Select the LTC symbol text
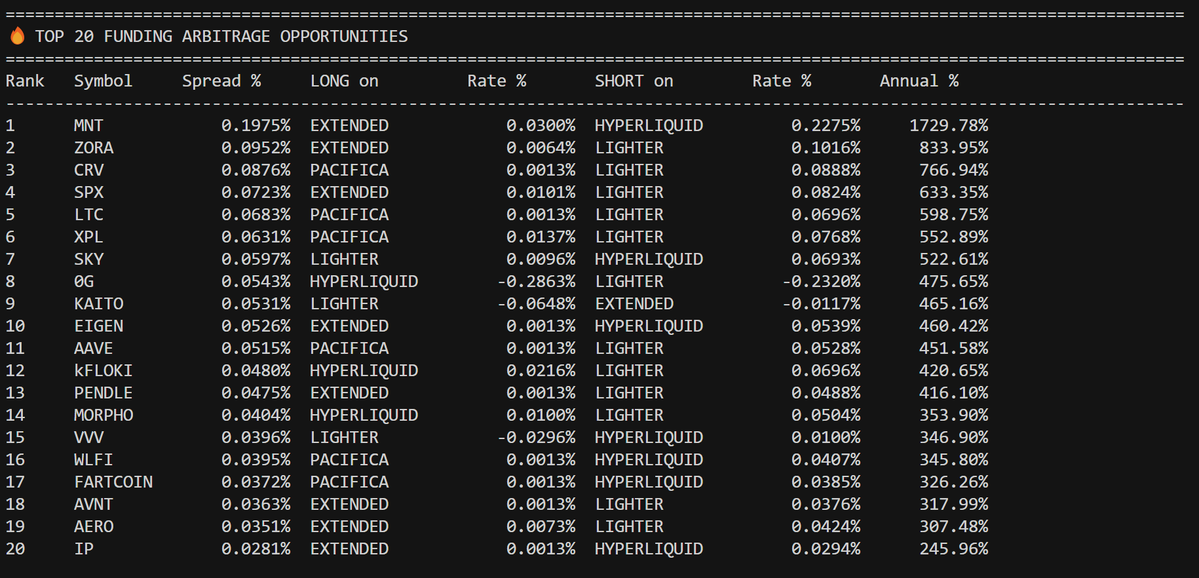The image size is (1199, 578). [x=89, y=214]
